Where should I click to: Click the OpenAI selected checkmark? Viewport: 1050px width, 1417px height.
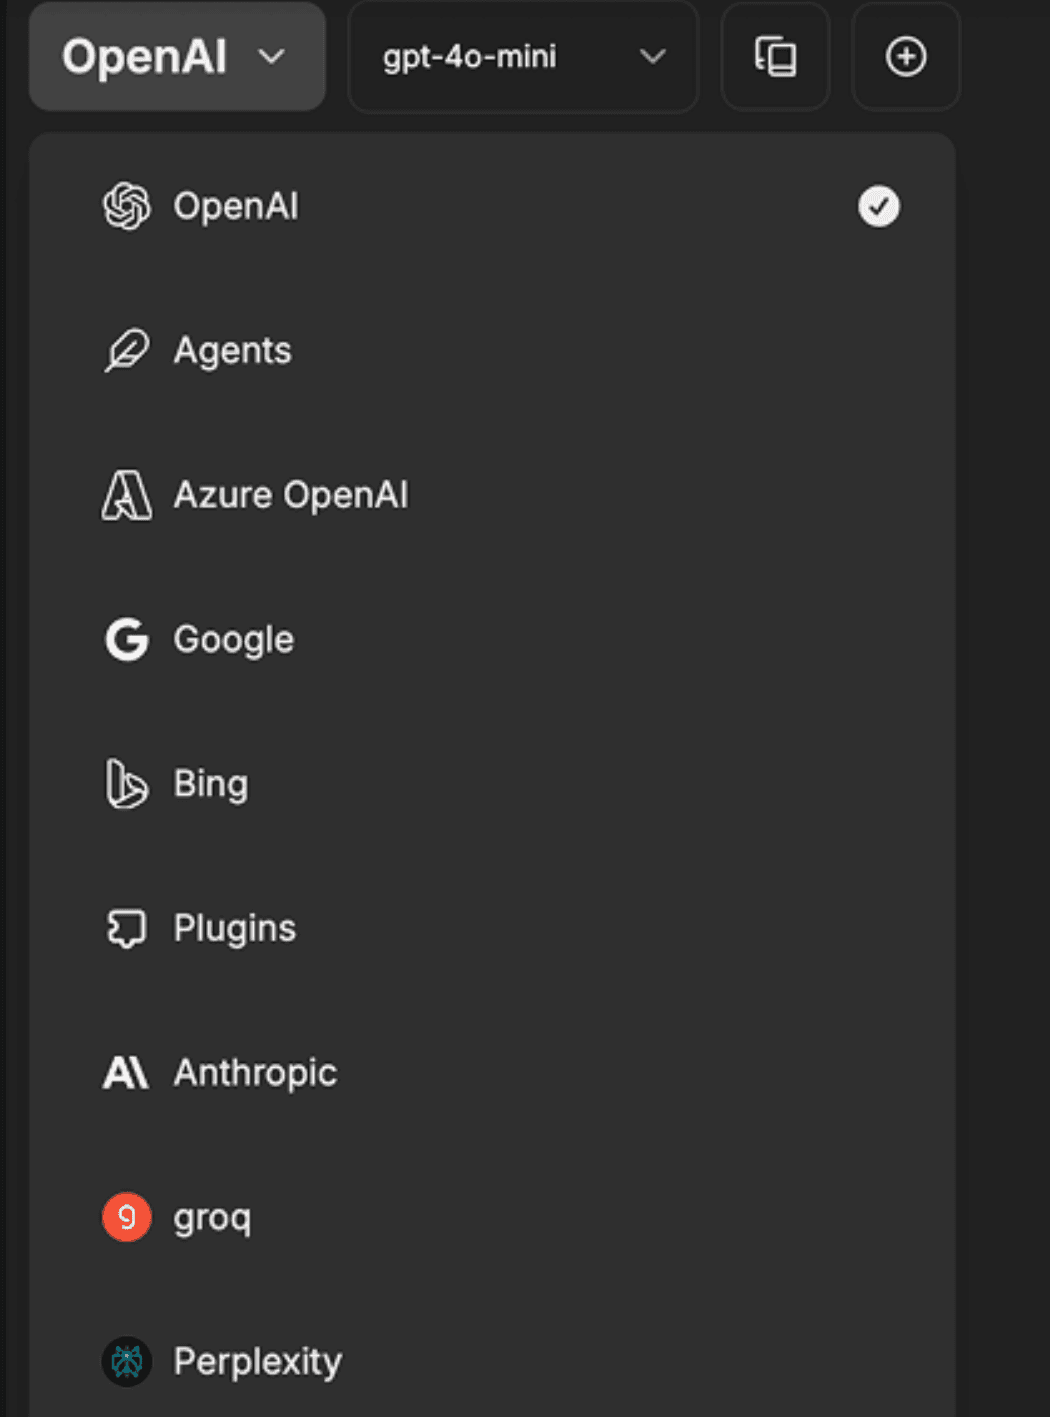coord(878,207)
